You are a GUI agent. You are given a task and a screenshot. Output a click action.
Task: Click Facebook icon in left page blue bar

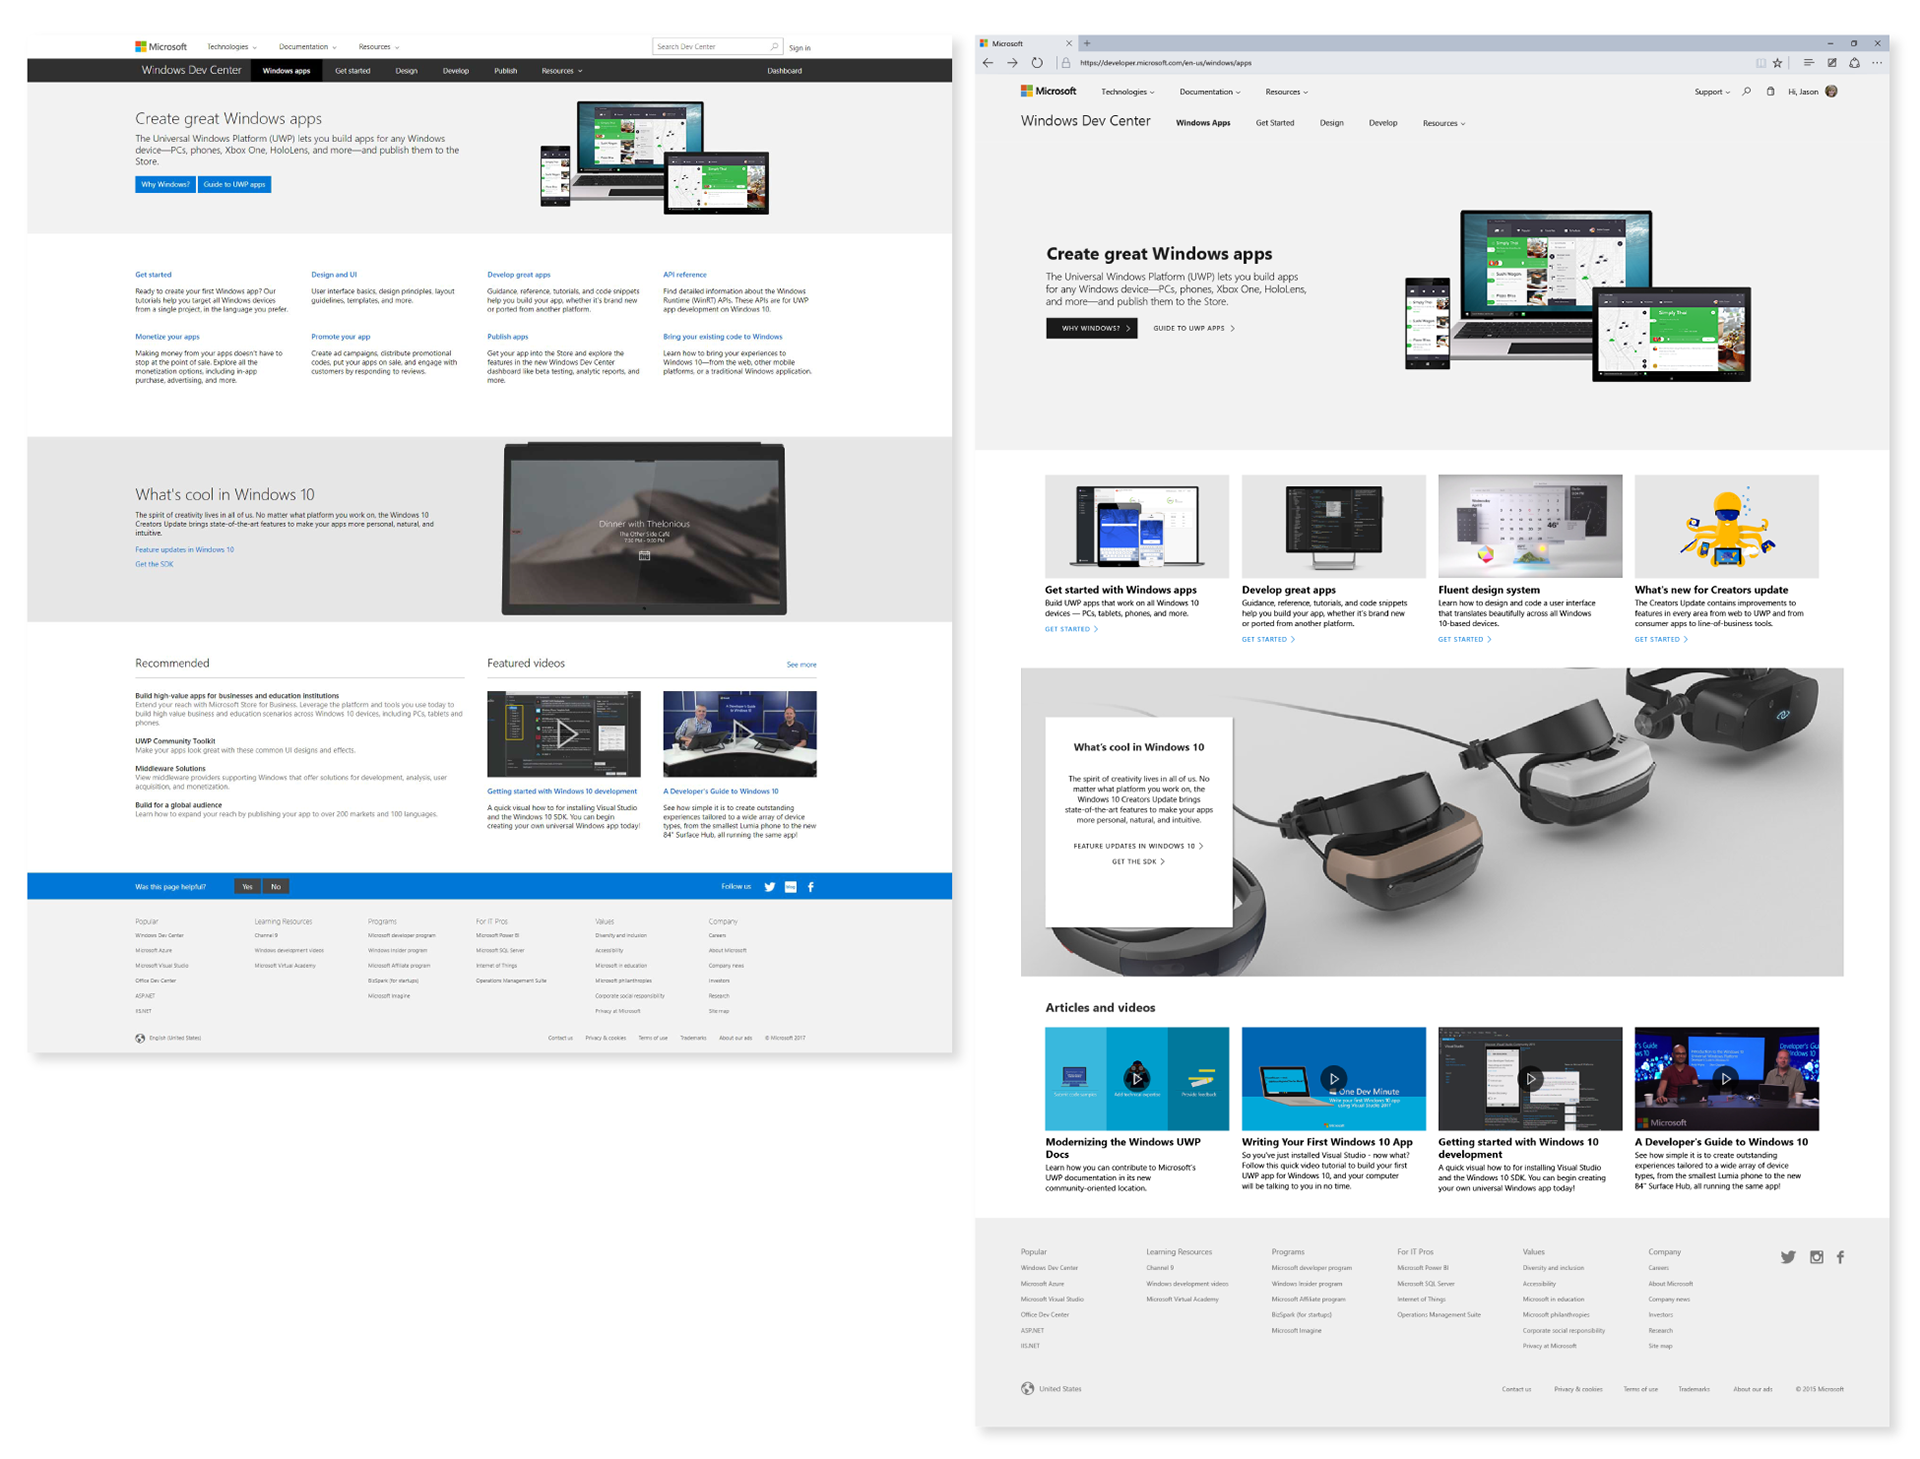pos(810,887)
